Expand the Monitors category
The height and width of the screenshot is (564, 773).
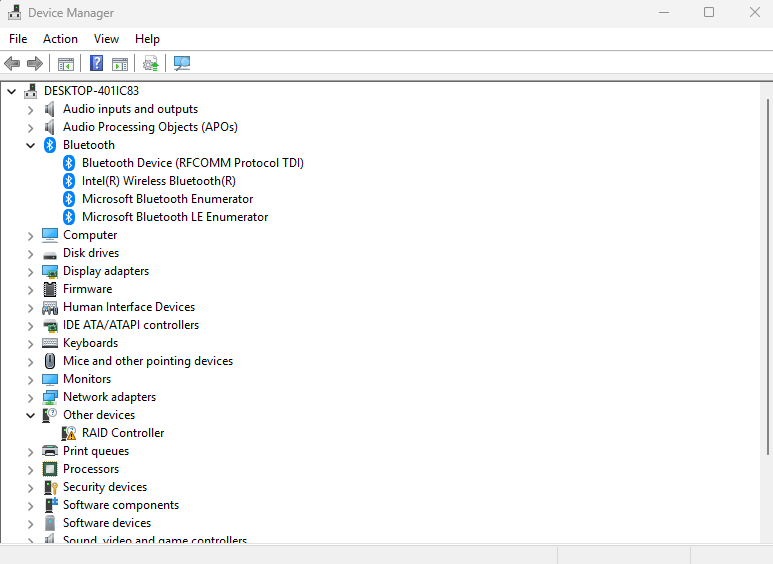(x=31, y=380)
